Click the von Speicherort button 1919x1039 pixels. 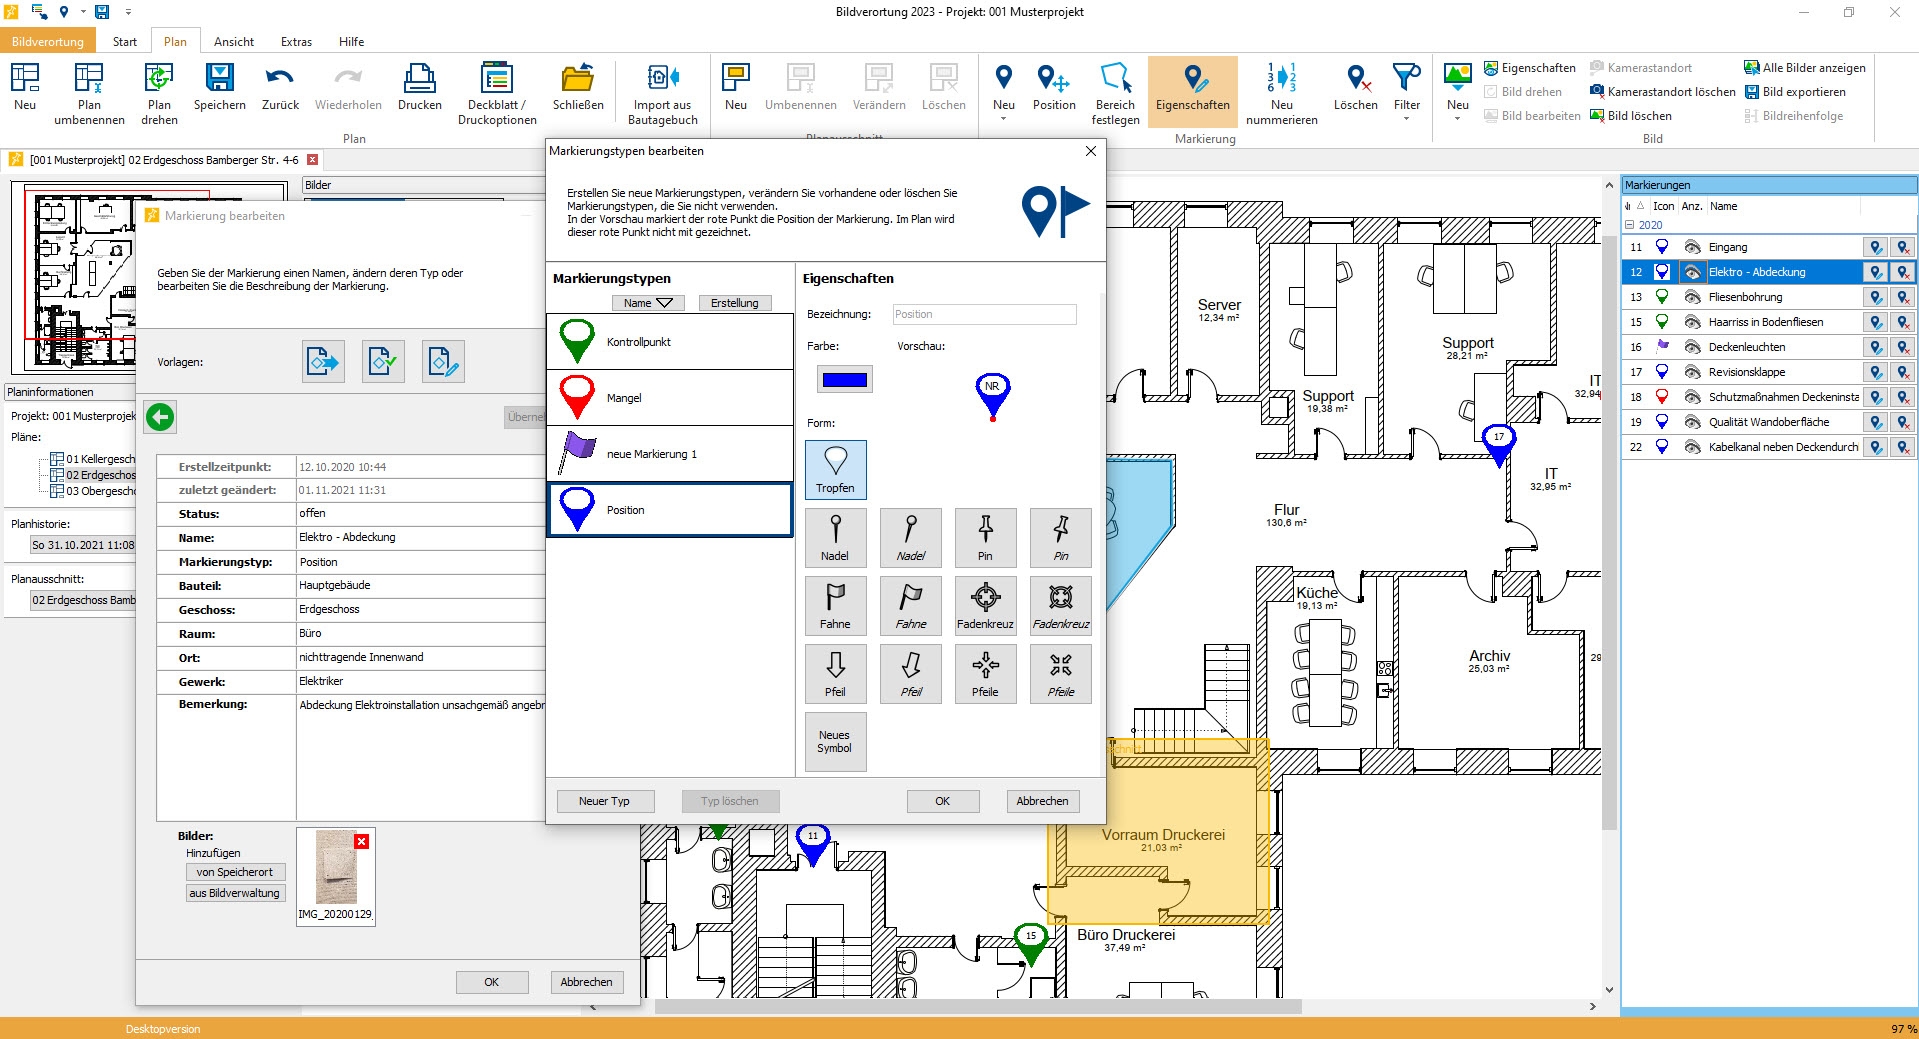235,872
